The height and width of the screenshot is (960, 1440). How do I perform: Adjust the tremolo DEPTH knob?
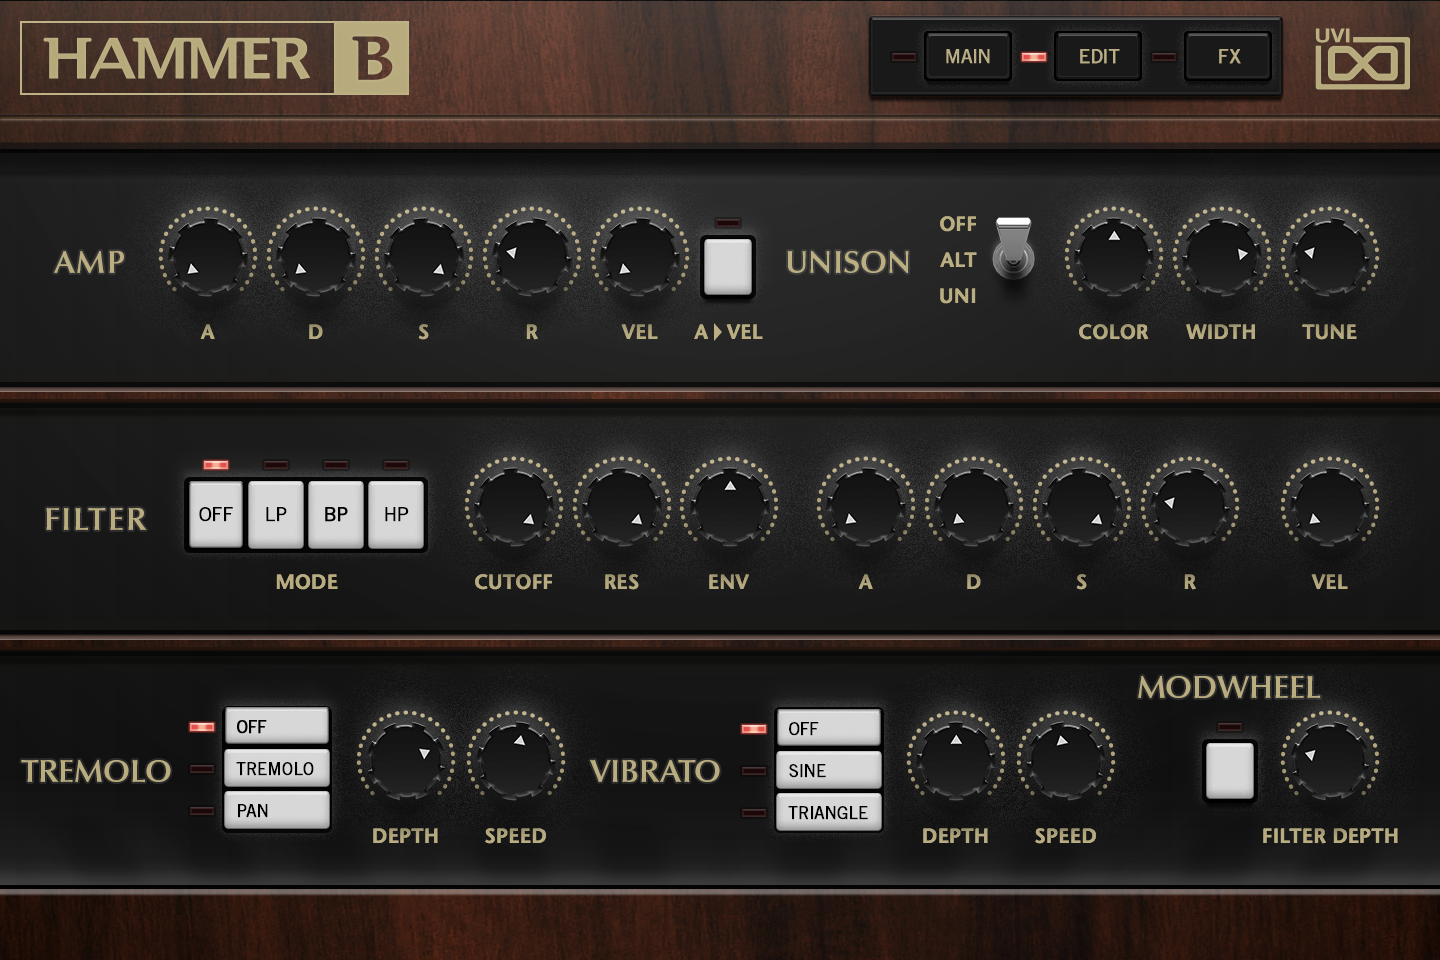[x=405, y=760]
